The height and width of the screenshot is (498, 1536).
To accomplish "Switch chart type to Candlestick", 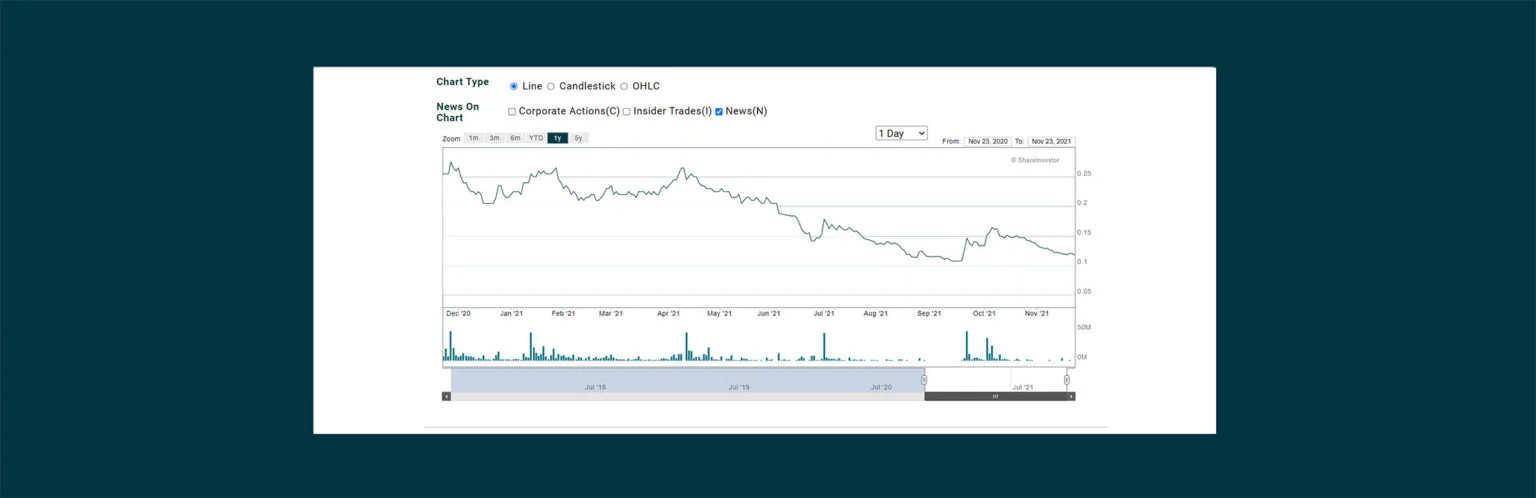I will [x=551, y=86].
